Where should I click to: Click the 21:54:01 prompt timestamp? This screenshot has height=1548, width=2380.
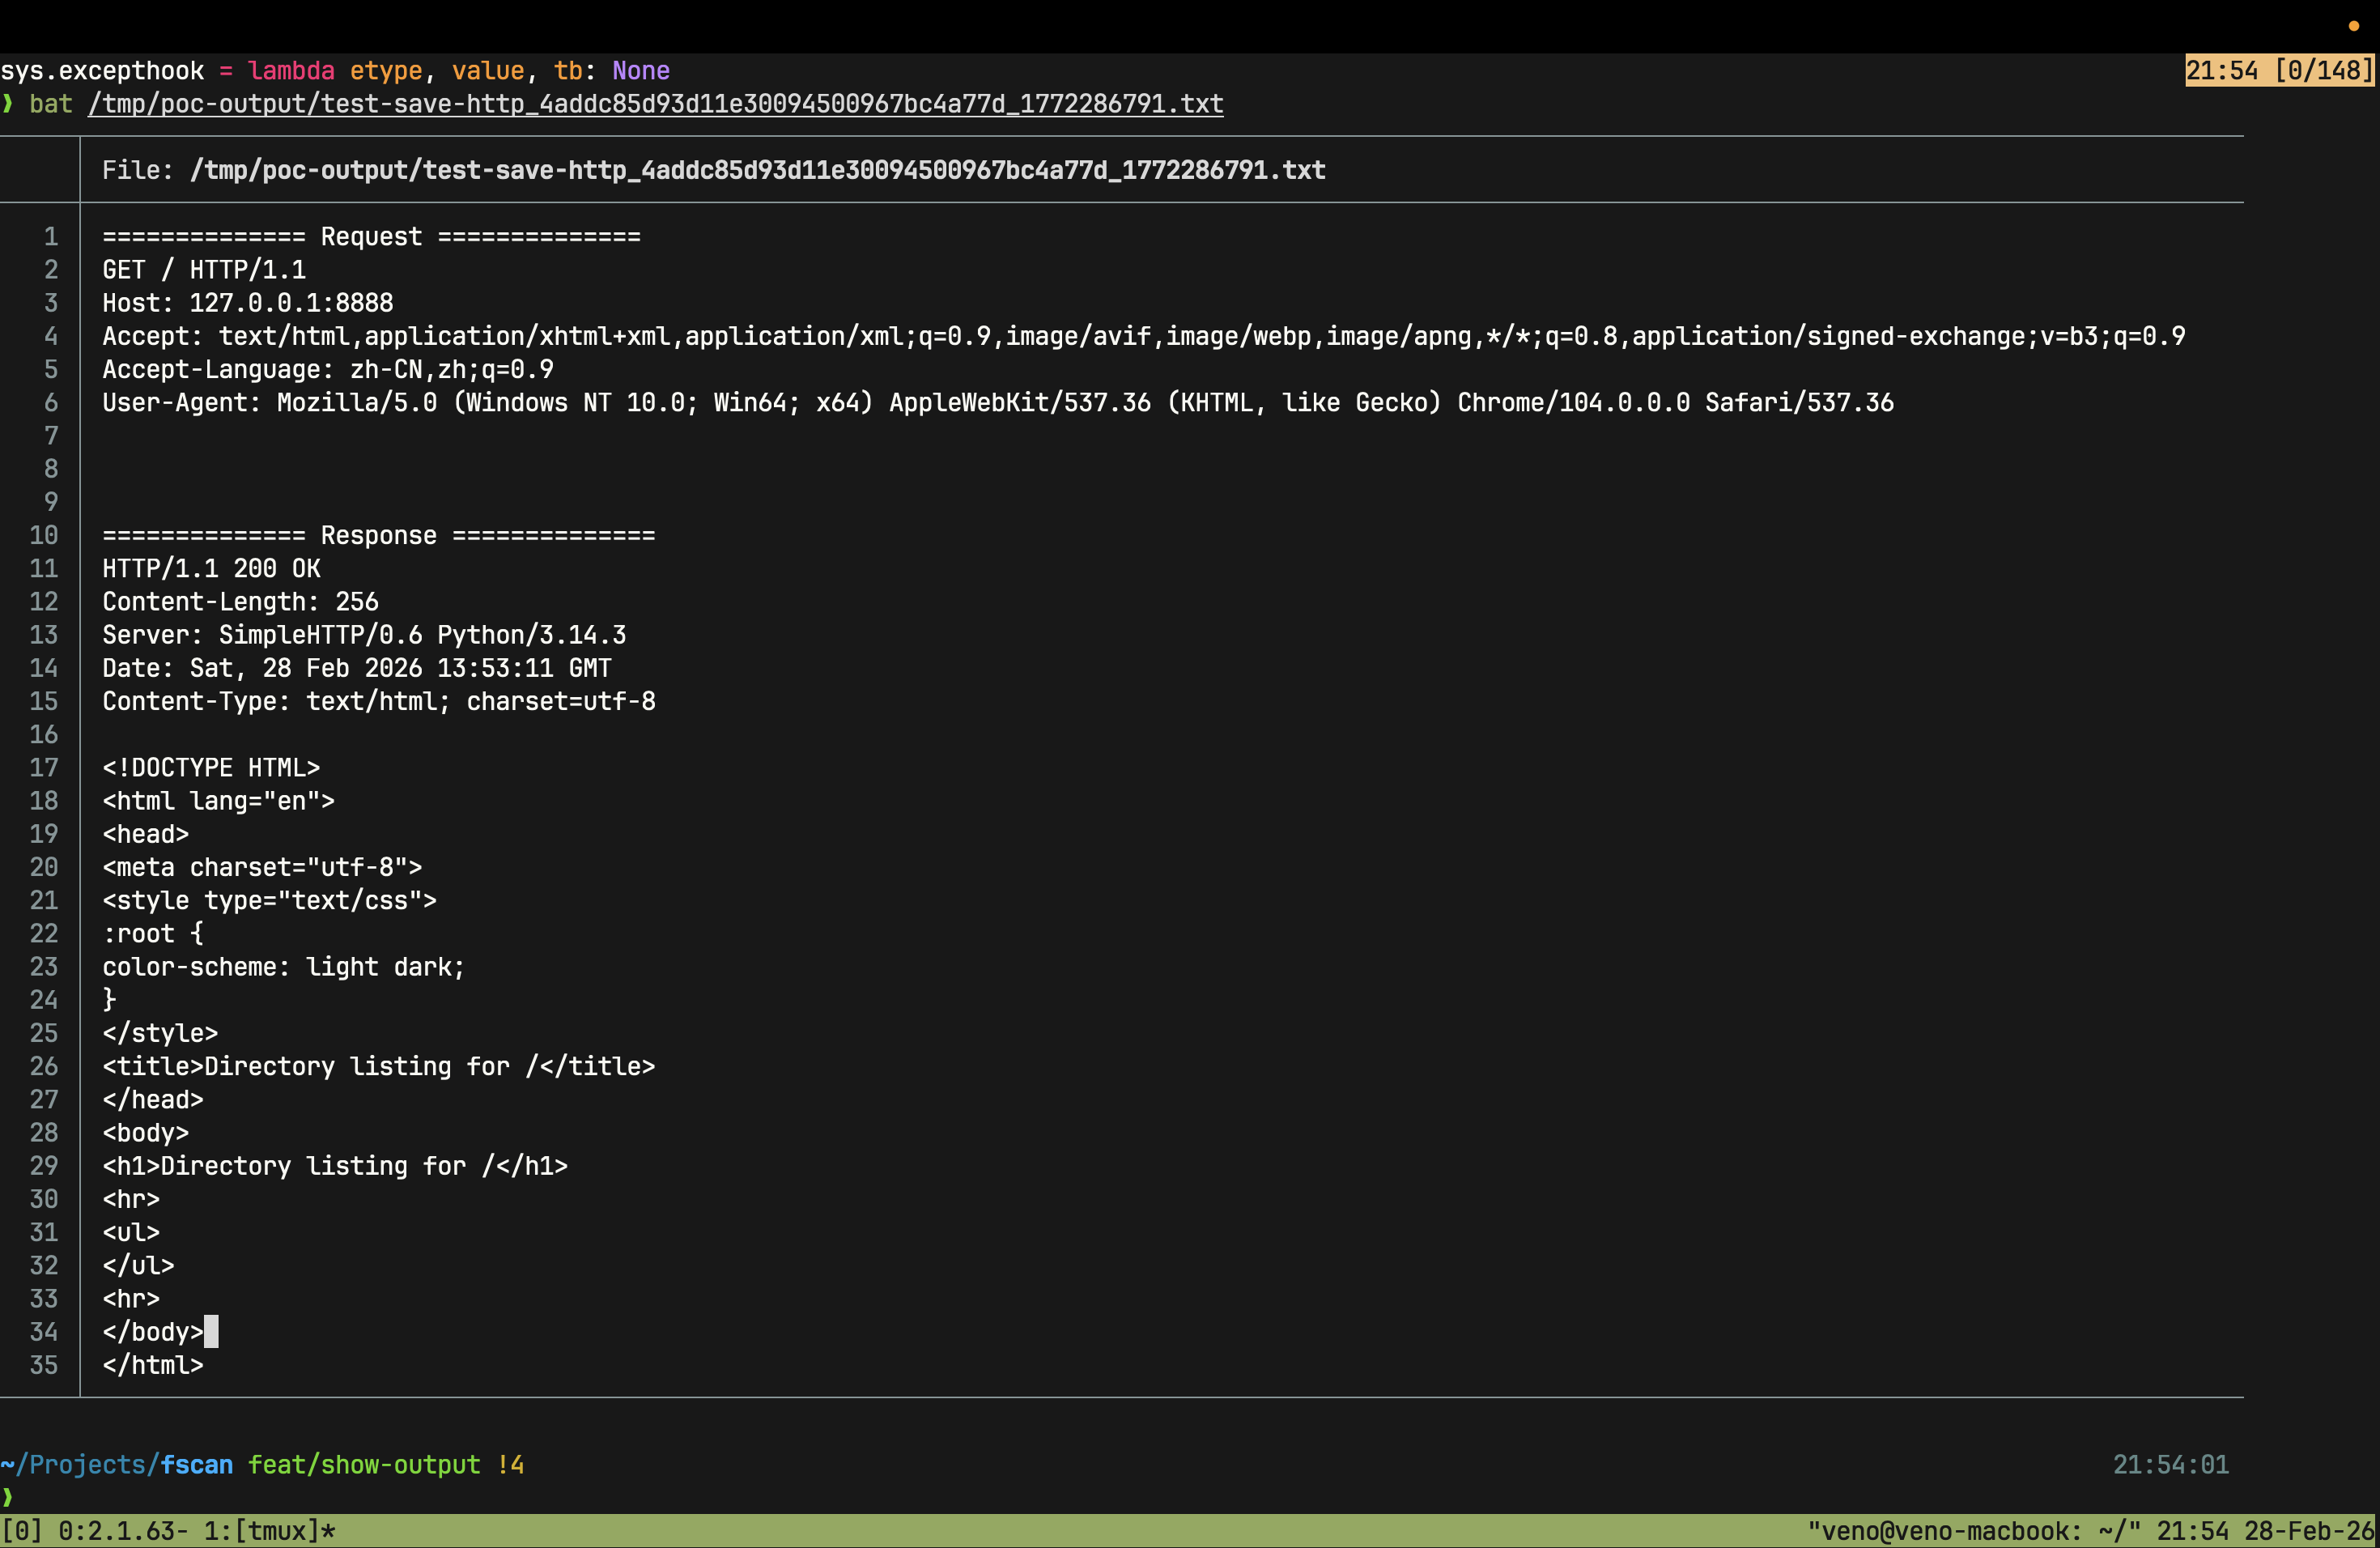pyautogui.click(x=2170, y=1464)
